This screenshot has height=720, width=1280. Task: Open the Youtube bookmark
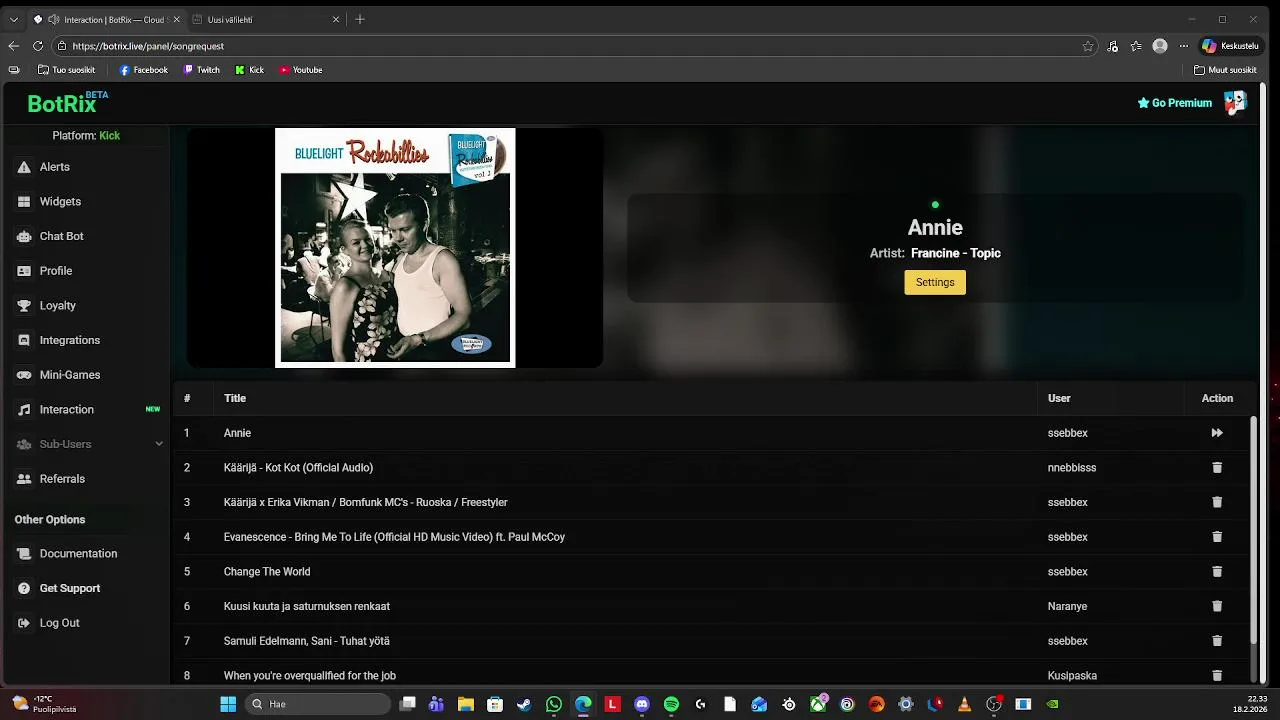pos(300,70)
